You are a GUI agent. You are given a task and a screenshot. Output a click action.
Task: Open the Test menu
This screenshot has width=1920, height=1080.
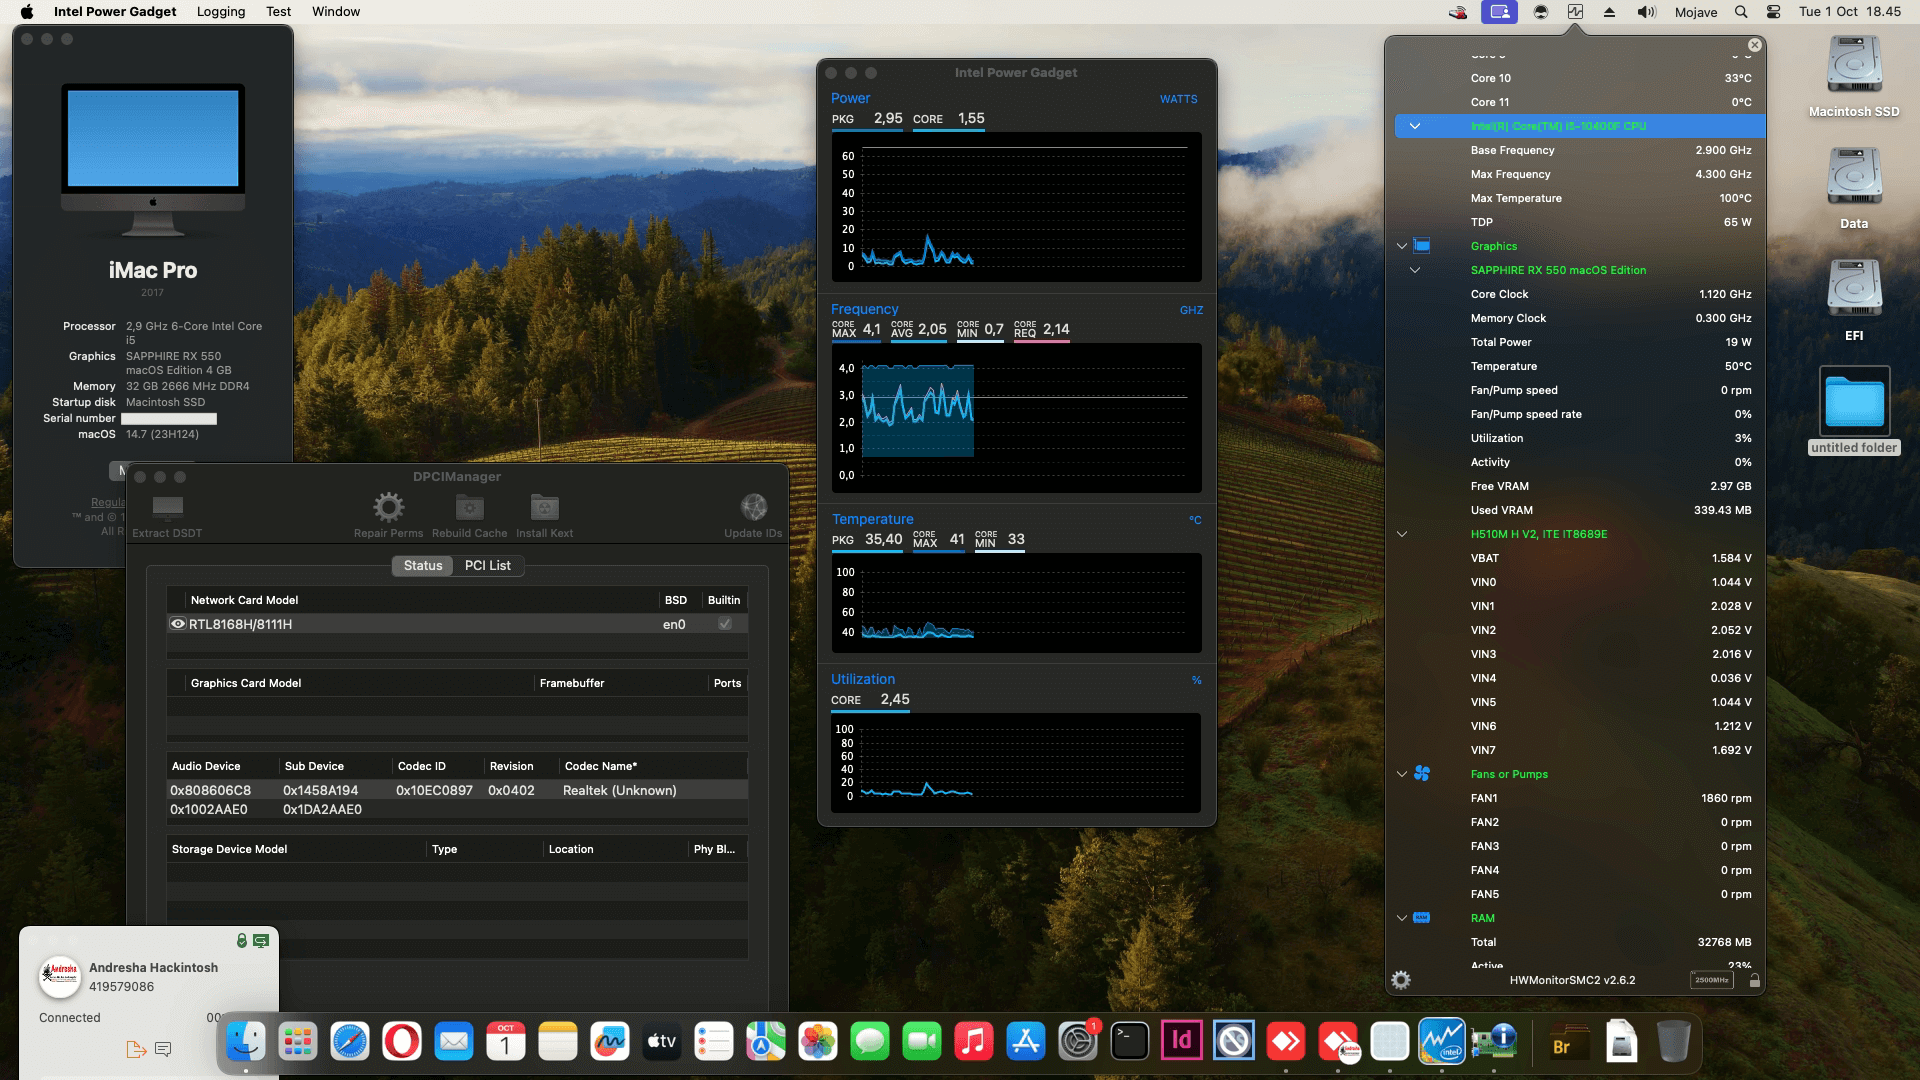279,12
